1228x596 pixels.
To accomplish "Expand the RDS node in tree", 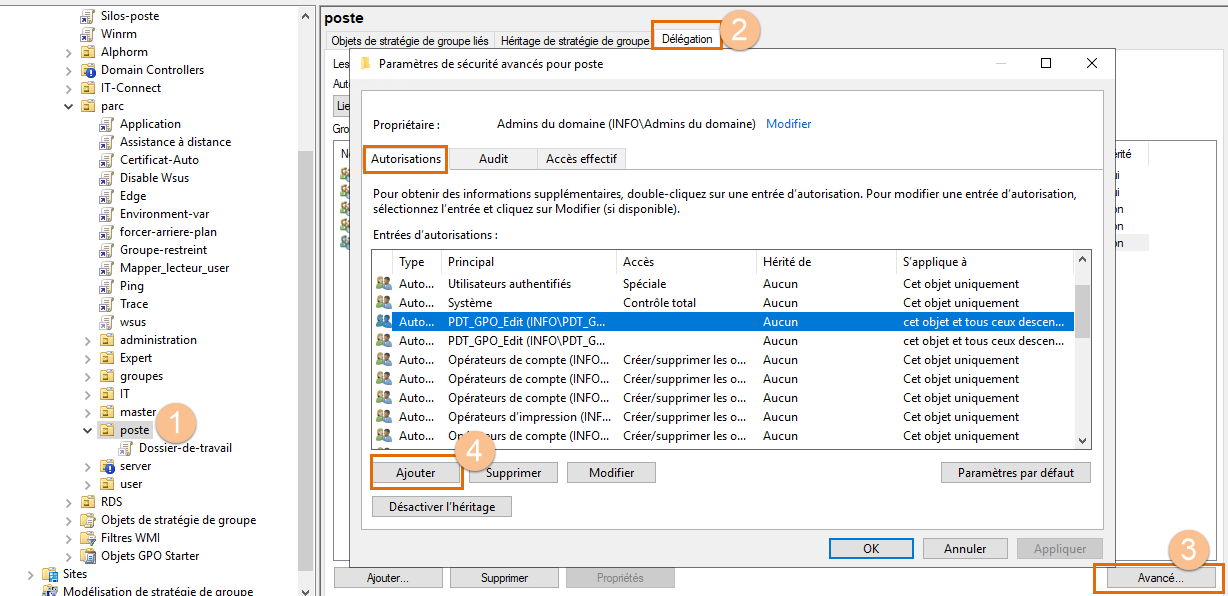I will pyautogui.click(x=69, y=502).
